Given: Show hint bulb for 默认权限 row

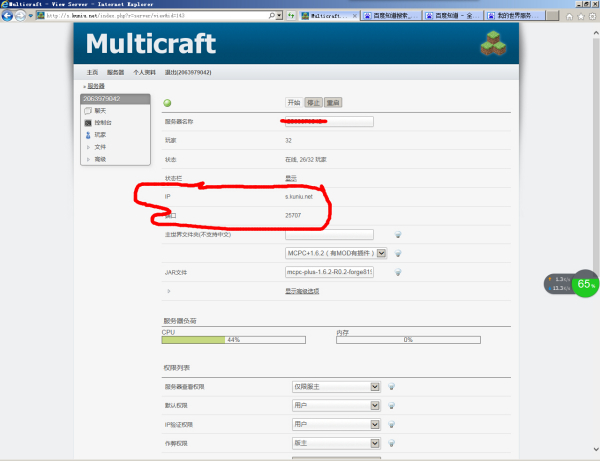Looking at the screenshot, I should coord(391,406).
